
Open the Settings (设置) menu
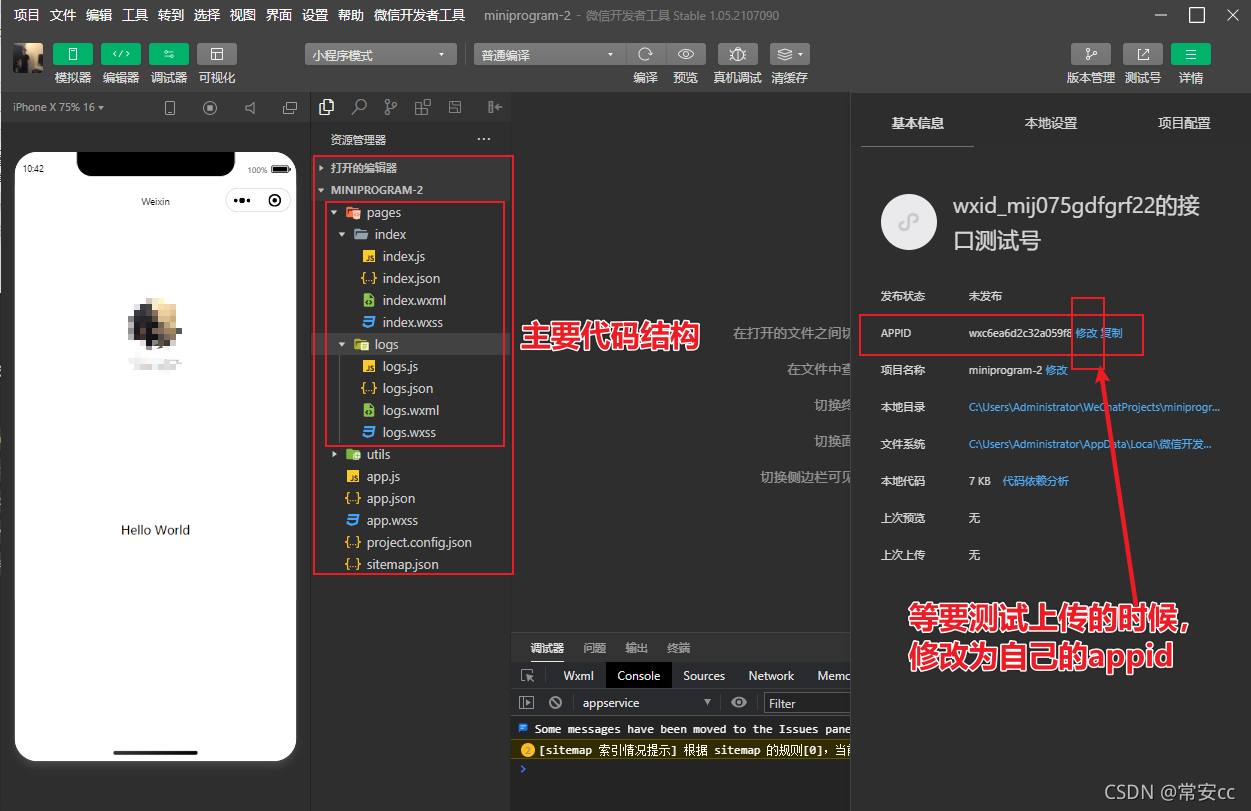pyautogui.click(x=315, y=15)
